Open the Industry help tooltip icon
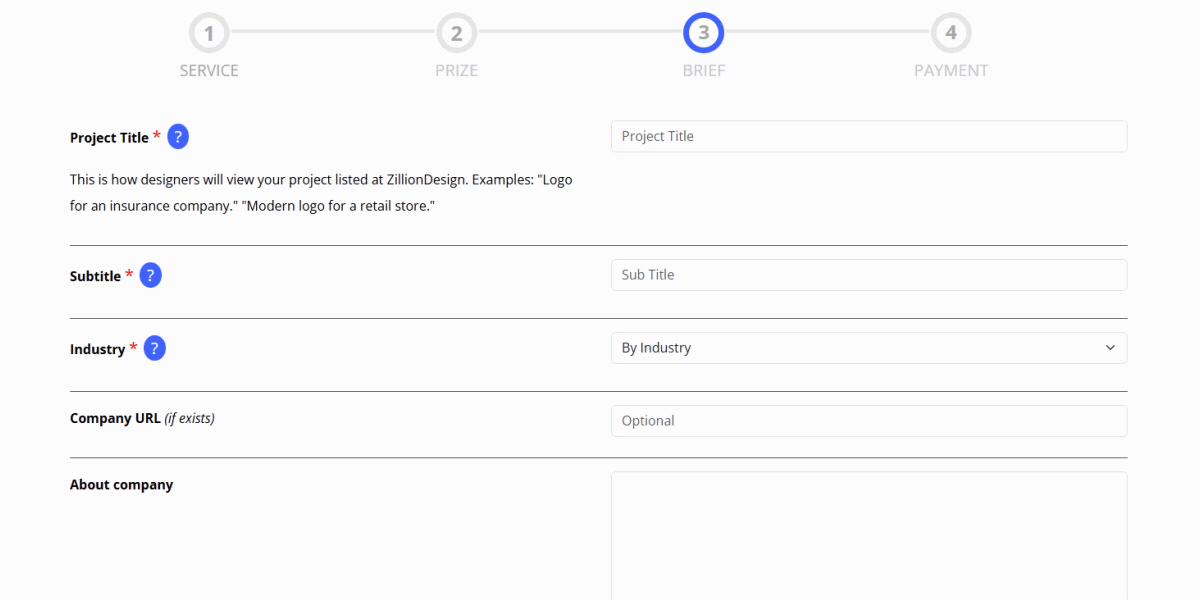This screenshot has height=600, width=1200. pos(154,348)
